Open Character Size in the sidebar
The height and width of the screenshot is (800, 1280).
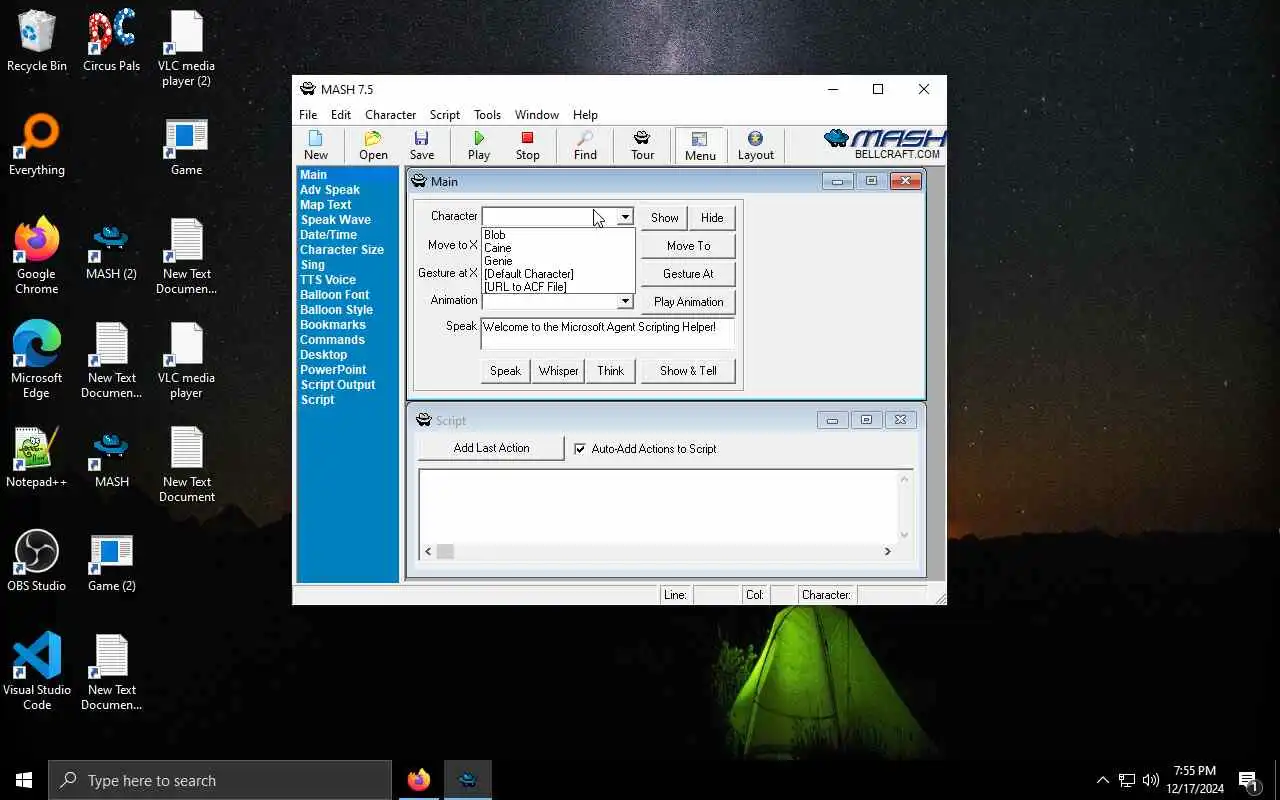point(342,250)
